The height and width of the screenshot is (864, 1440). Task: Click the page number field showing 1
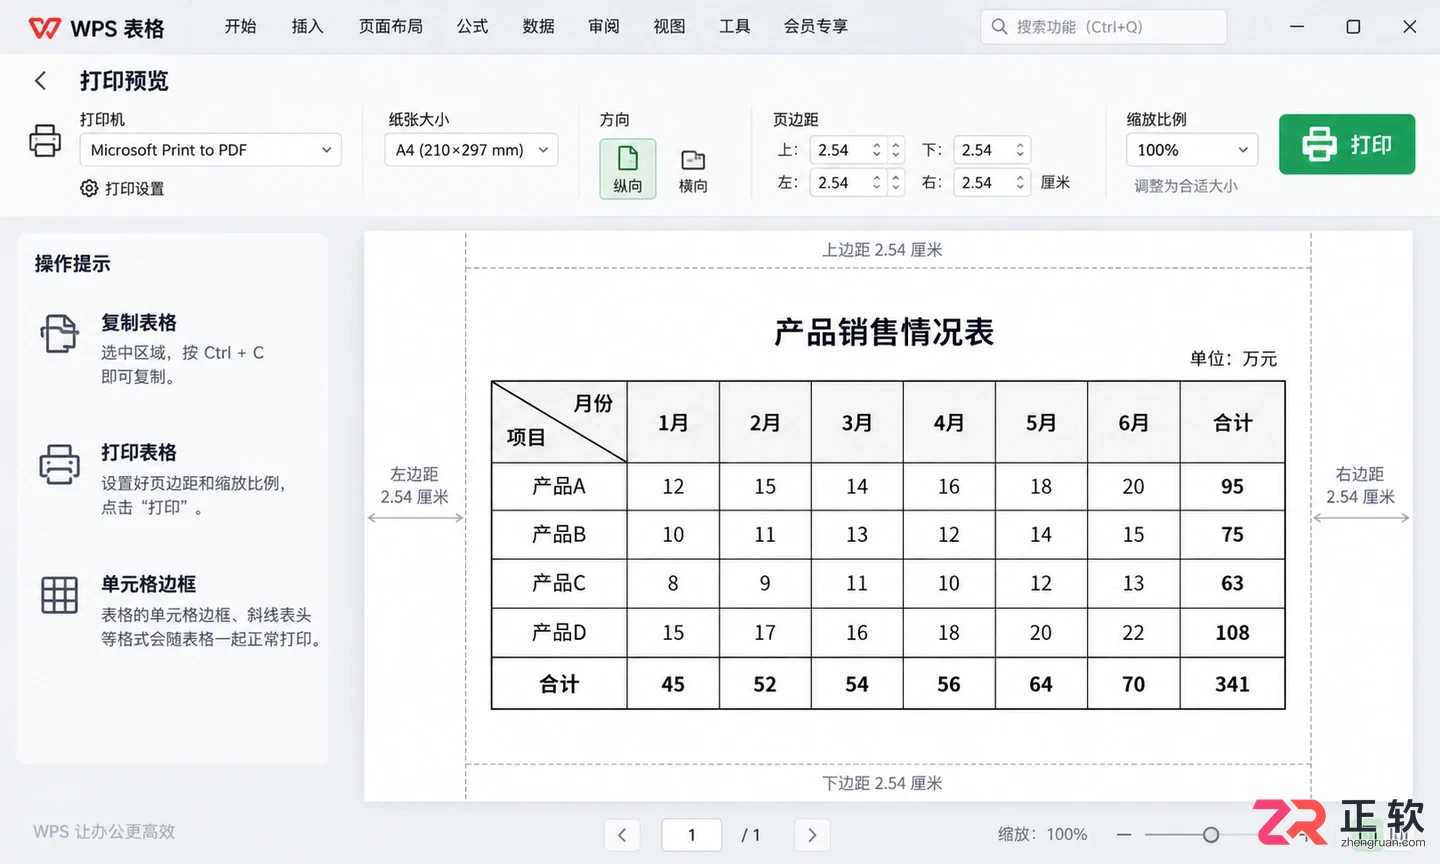click(x=691, y=835)
